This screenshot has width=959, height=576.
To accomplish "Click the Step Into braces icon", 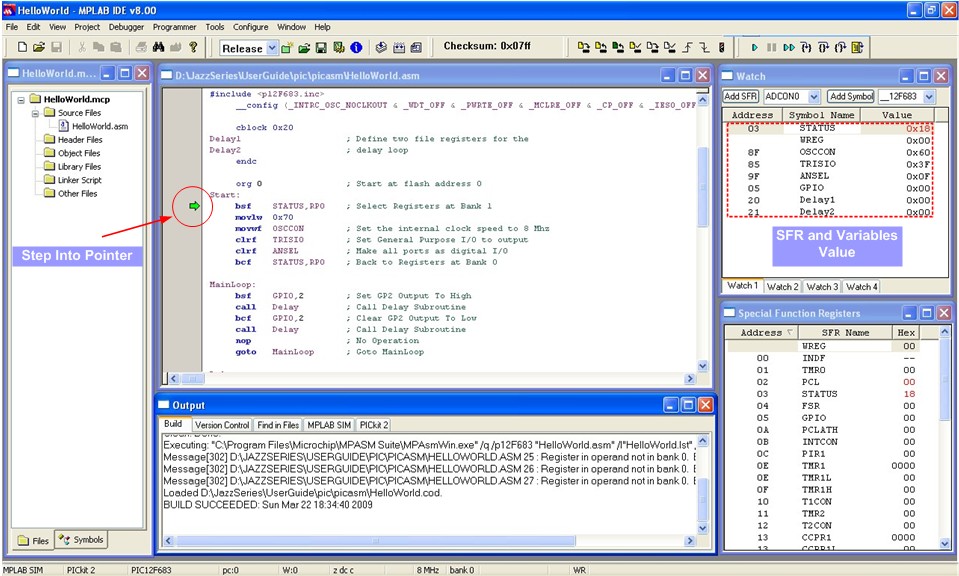I will [x=806, y=47].
